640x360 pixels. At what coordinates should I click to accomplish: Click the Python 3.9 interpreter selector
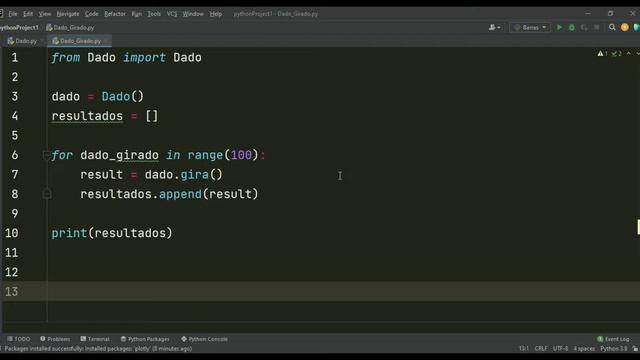613,349
